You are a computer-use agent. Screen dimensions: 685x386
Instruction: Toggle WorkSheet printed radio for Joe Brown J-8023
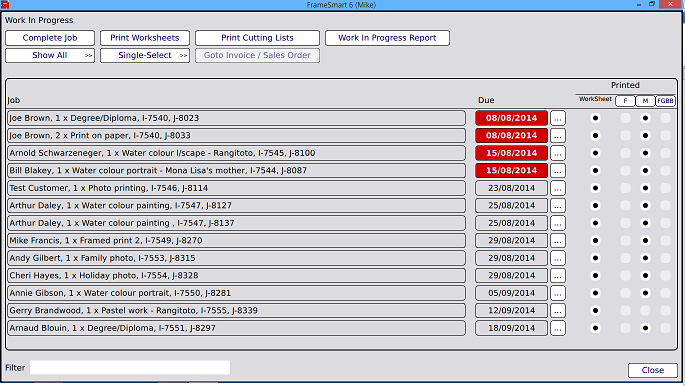(x=595, y=118)
